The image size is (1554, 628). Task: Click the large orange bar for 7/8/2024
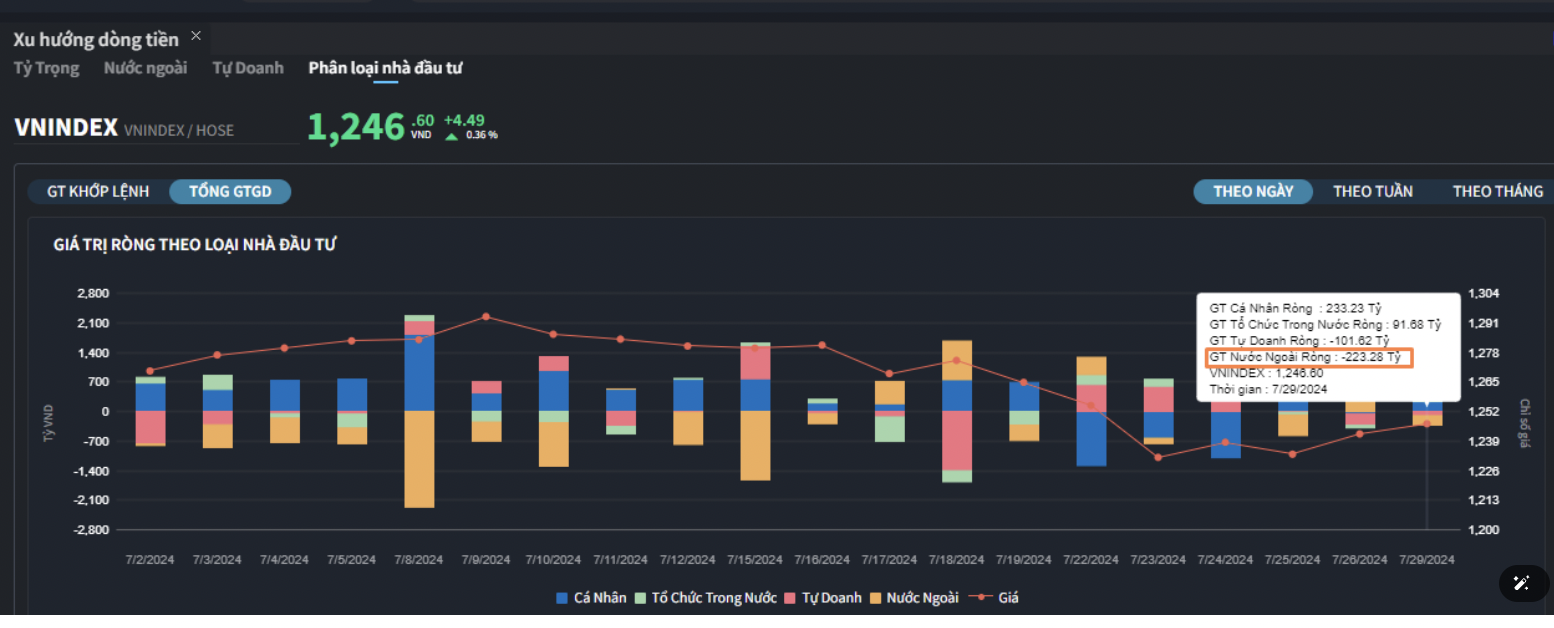(x=419, y=459)
